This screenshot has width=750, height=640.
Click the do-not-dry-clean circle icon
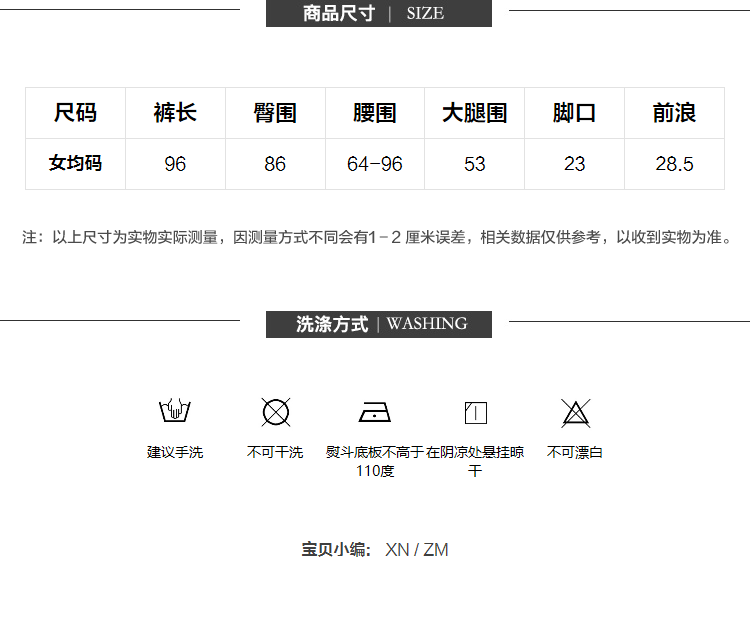[x=275, y=411]
